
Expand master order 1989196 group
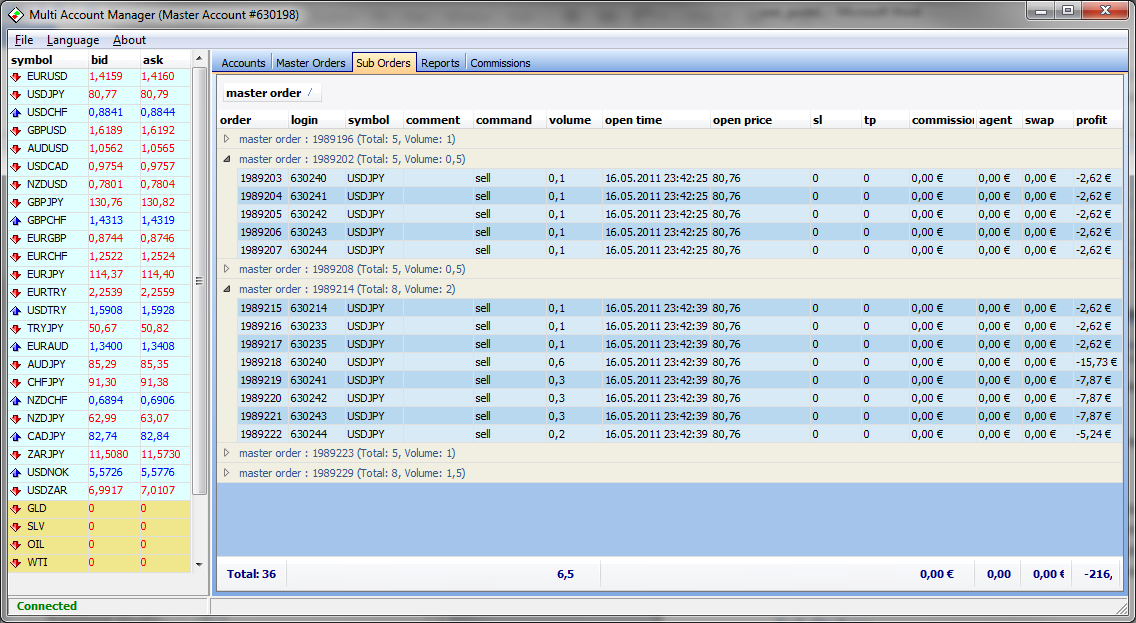tap(227, 139)
